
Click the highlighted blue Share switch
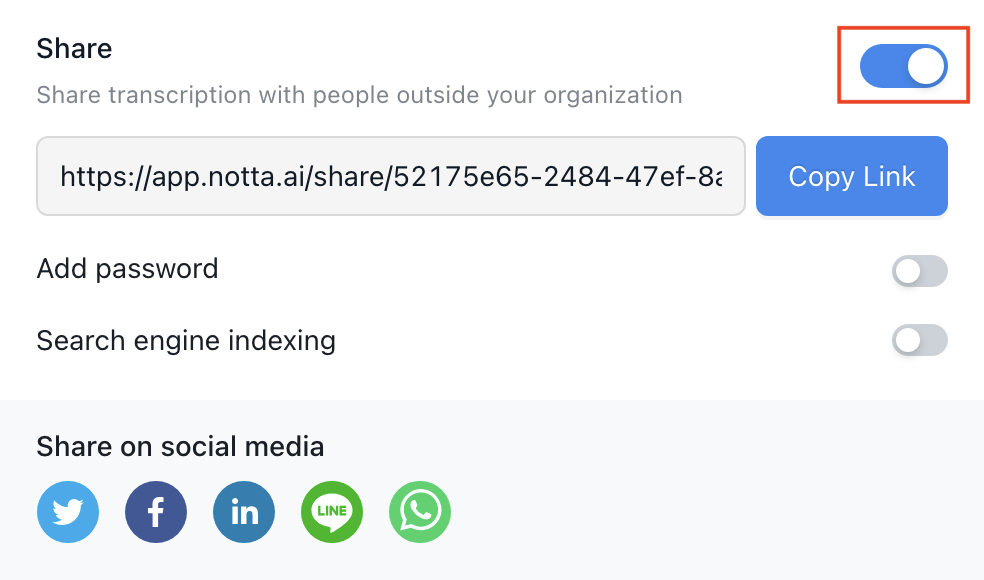(x=903, y=66)
